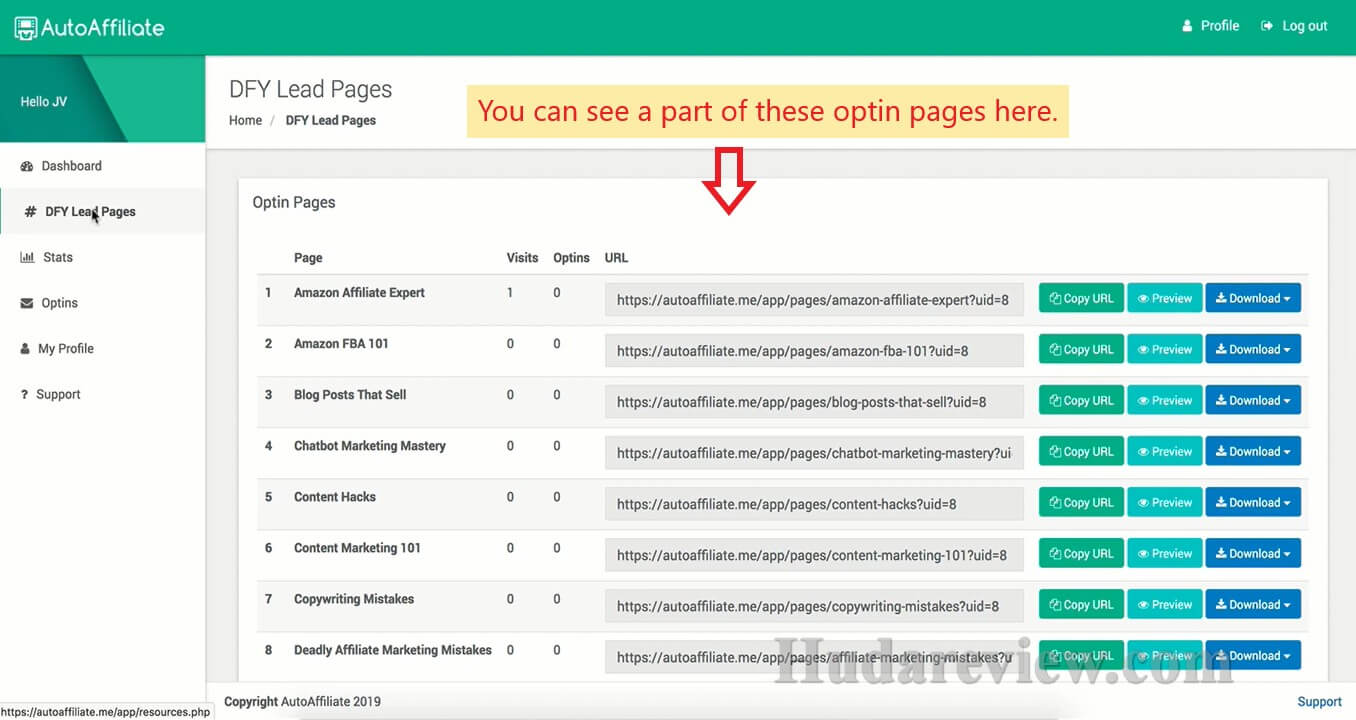Preview the Amazon Affiliate Expert page
The width and height of the screenshot is (1356, 720).
[1165, 298]
